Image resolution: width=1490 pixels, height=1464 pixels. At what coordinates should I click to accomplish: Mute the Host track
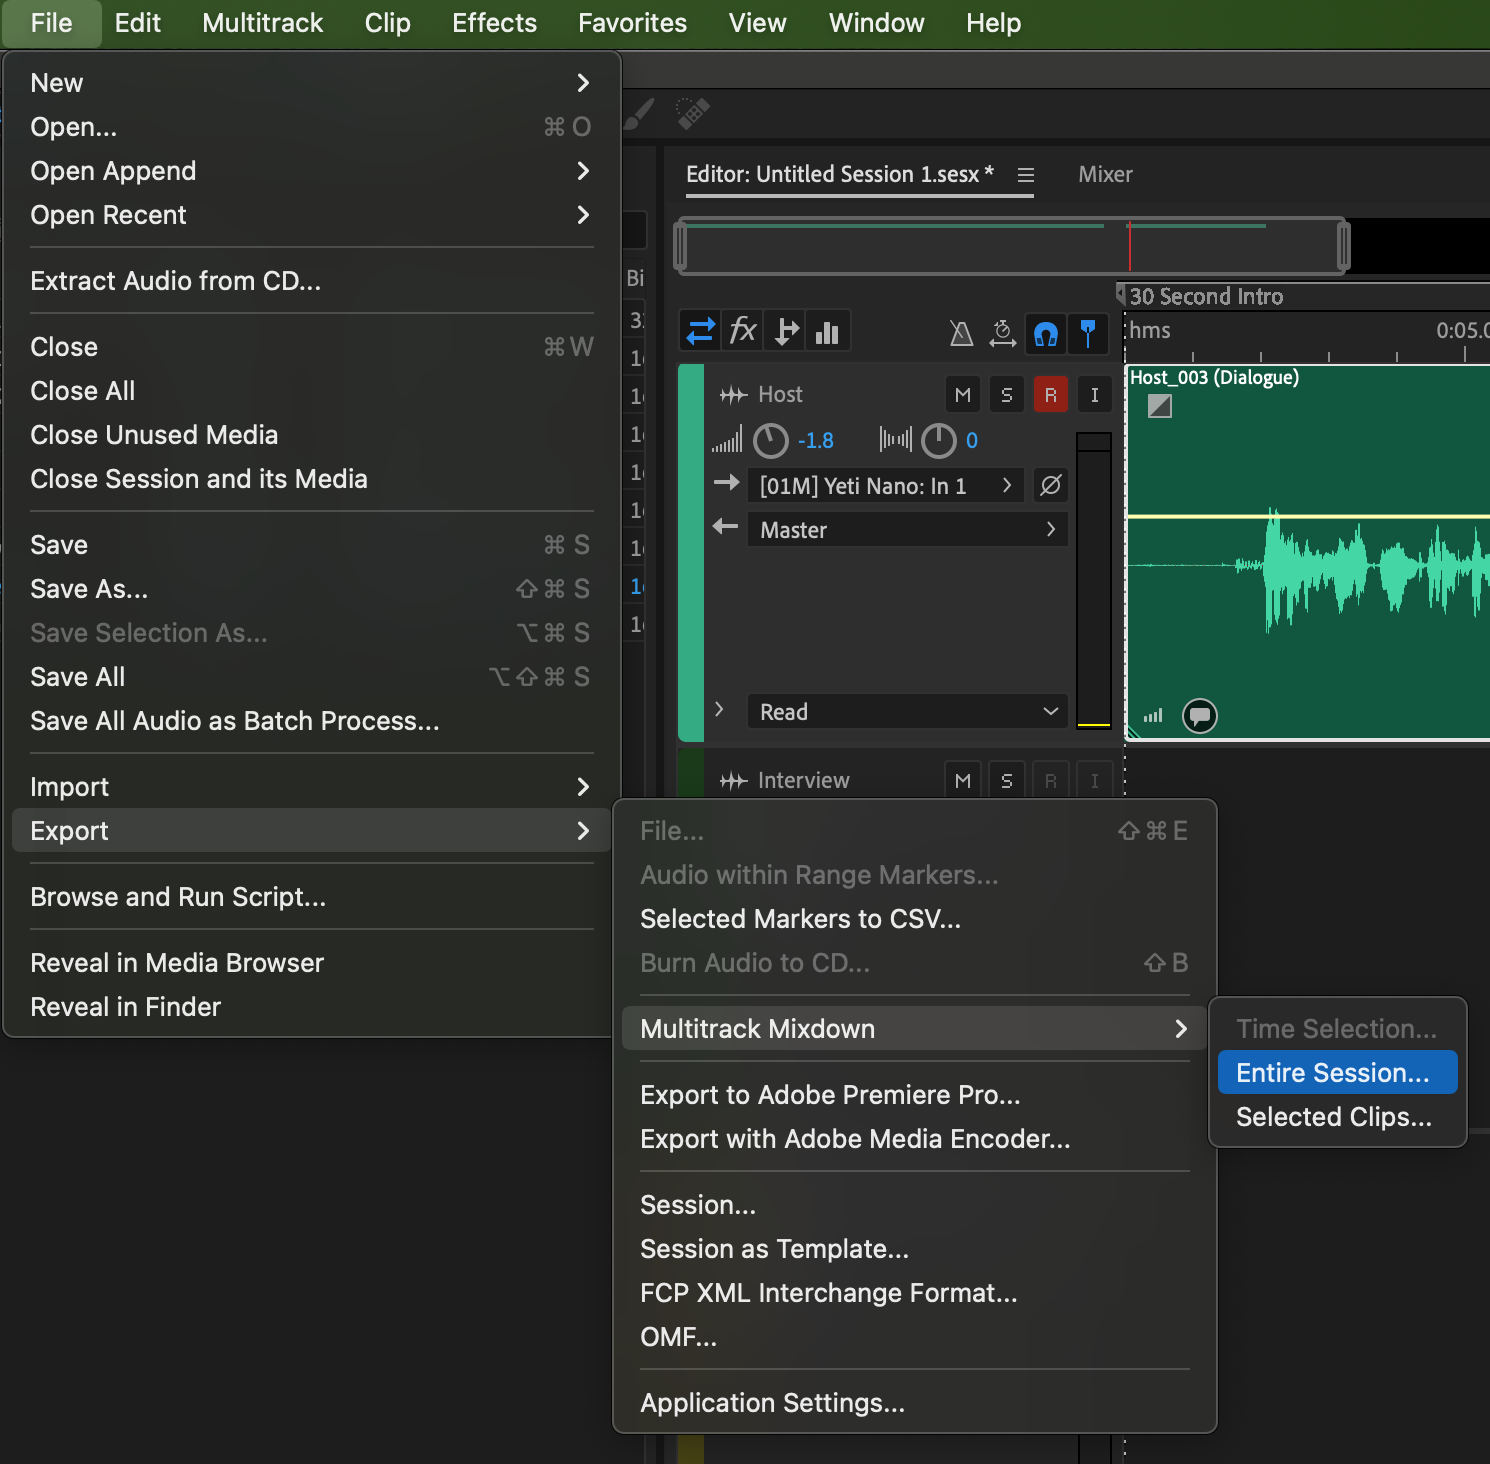962,395
